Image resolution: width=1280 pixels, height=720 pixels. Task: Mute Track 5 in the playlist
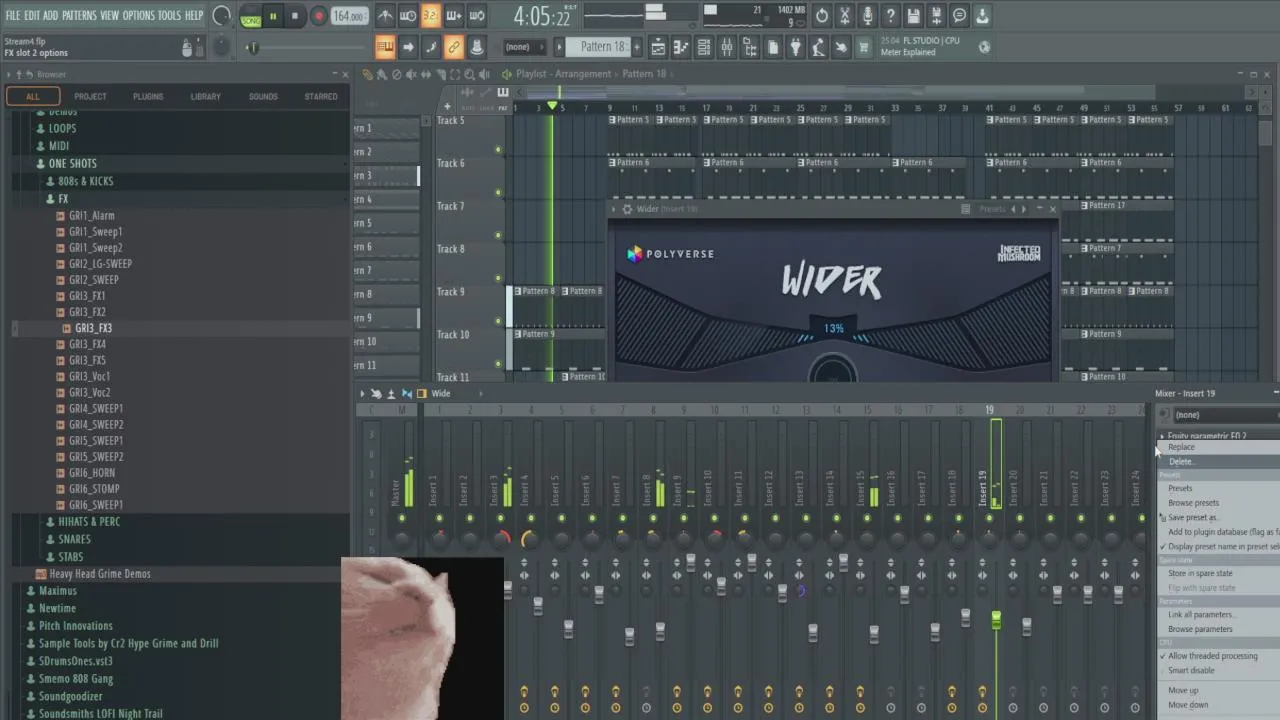[x=498, y=150]
